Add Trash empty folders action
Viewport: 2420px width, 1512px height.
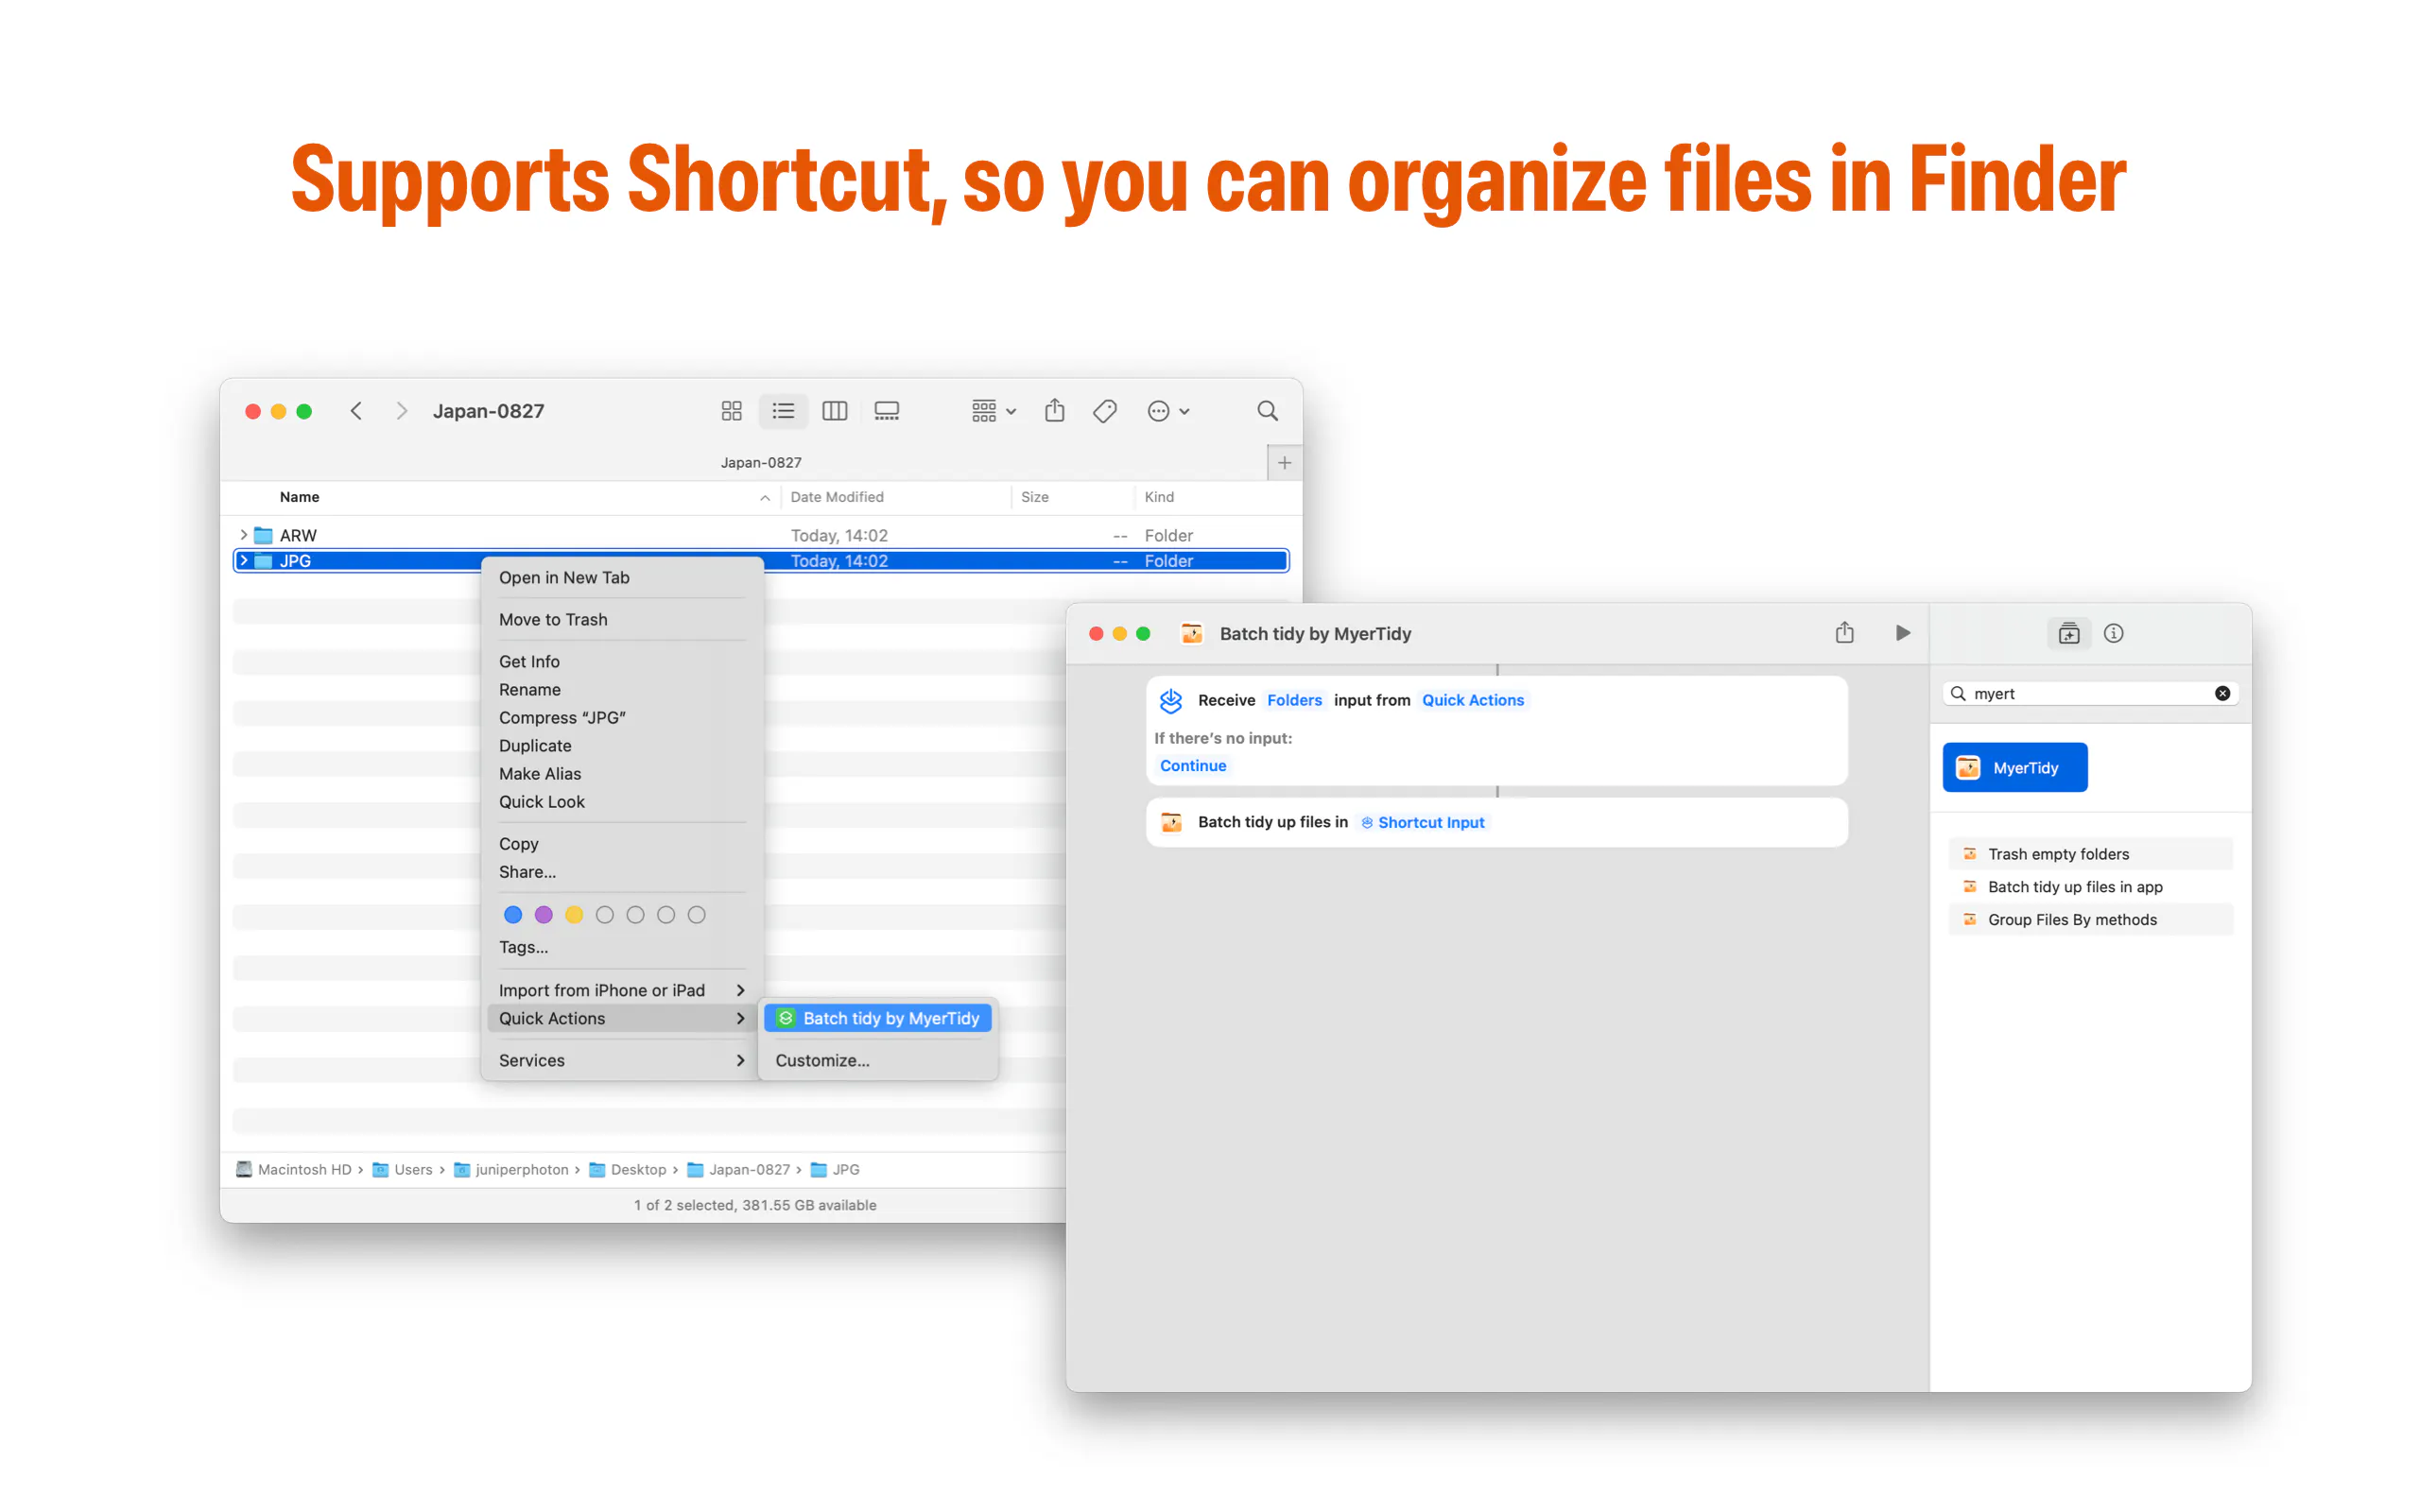[x=2089, y=853]
